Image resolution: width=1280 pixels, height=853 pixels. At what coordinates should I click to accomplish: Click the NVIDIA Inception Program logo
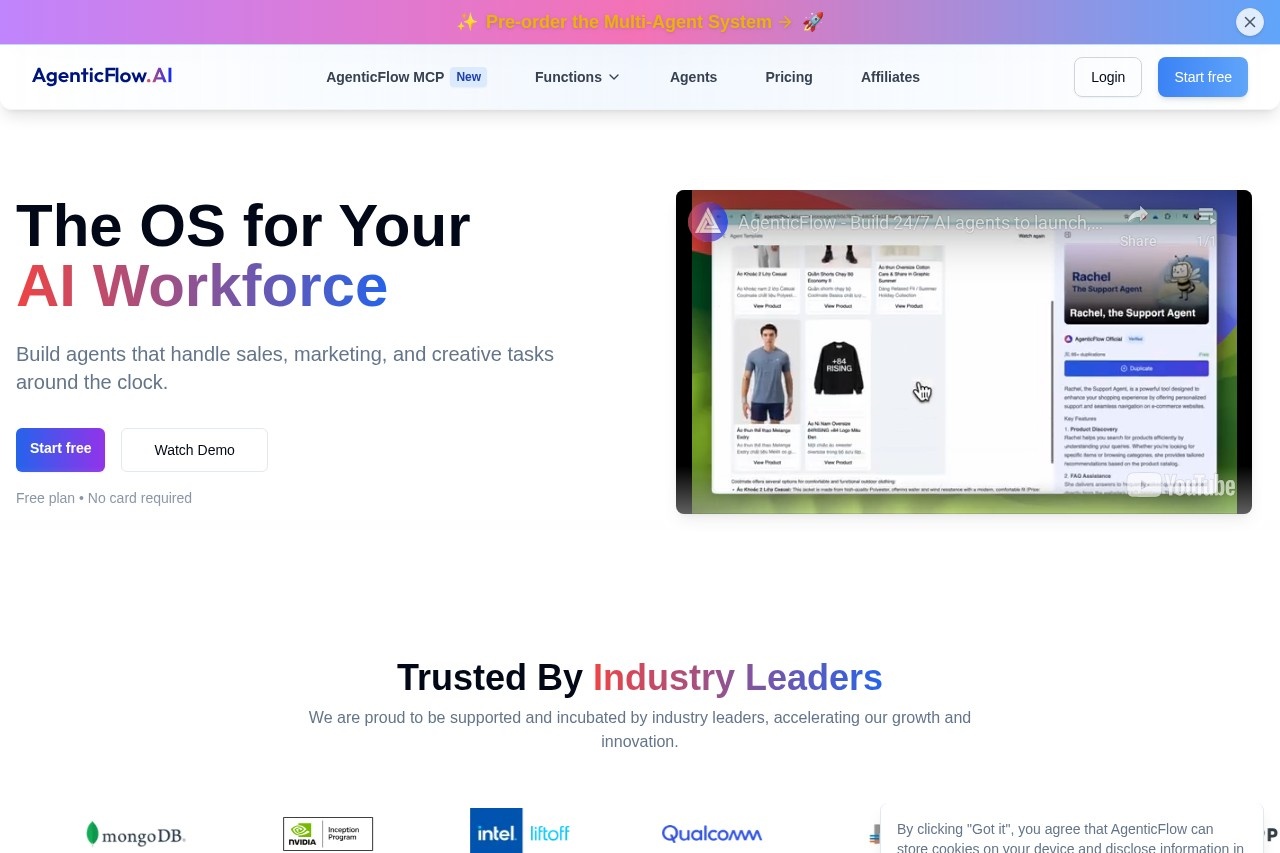point(328,833)
